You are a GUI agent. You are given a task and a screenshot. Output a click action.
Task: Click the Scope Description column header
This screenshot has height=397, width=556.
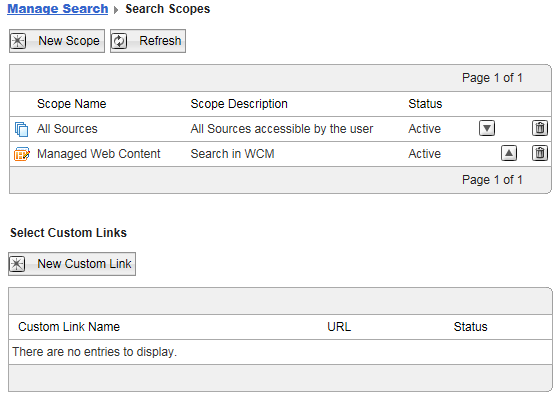coord(239,104)
